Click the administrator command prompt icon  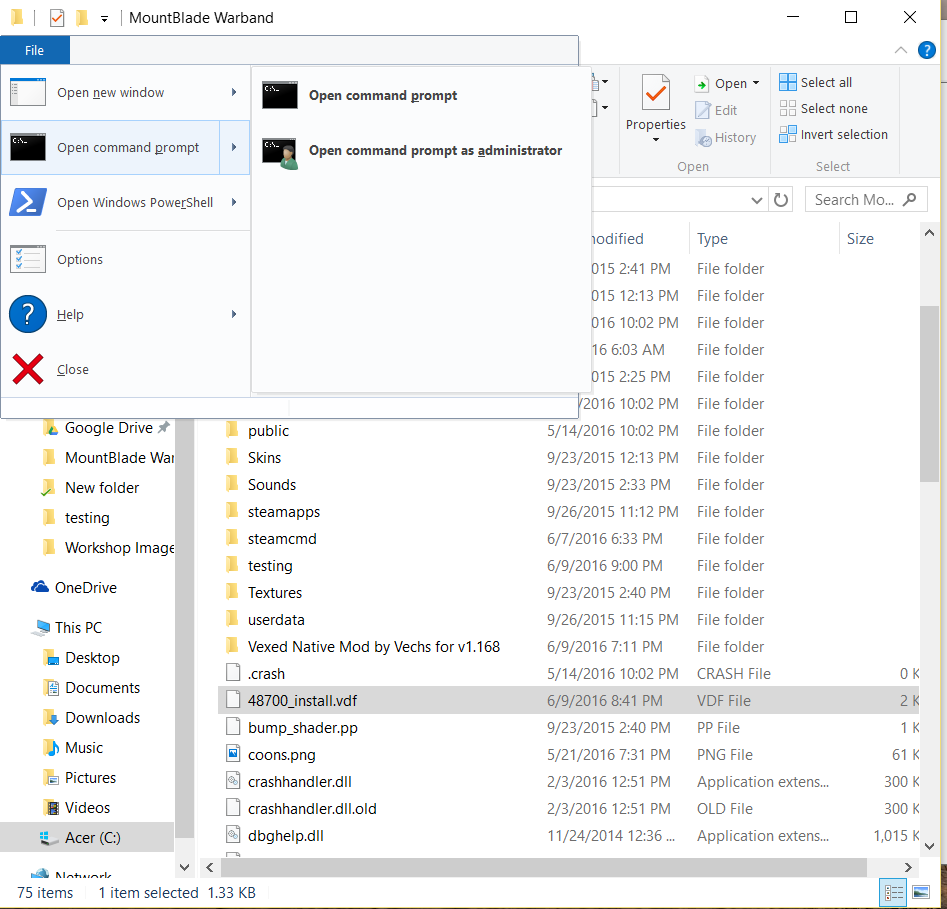pyautogui.click(x=280, y=153)
